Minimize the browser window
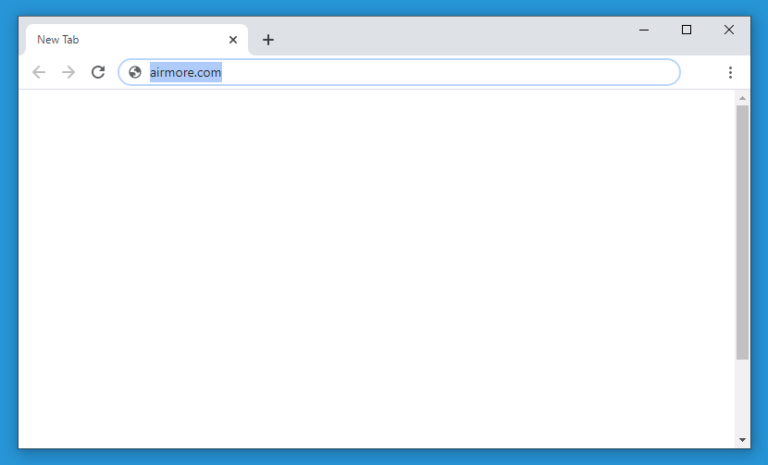768x465 pixels. click(644, 30)
